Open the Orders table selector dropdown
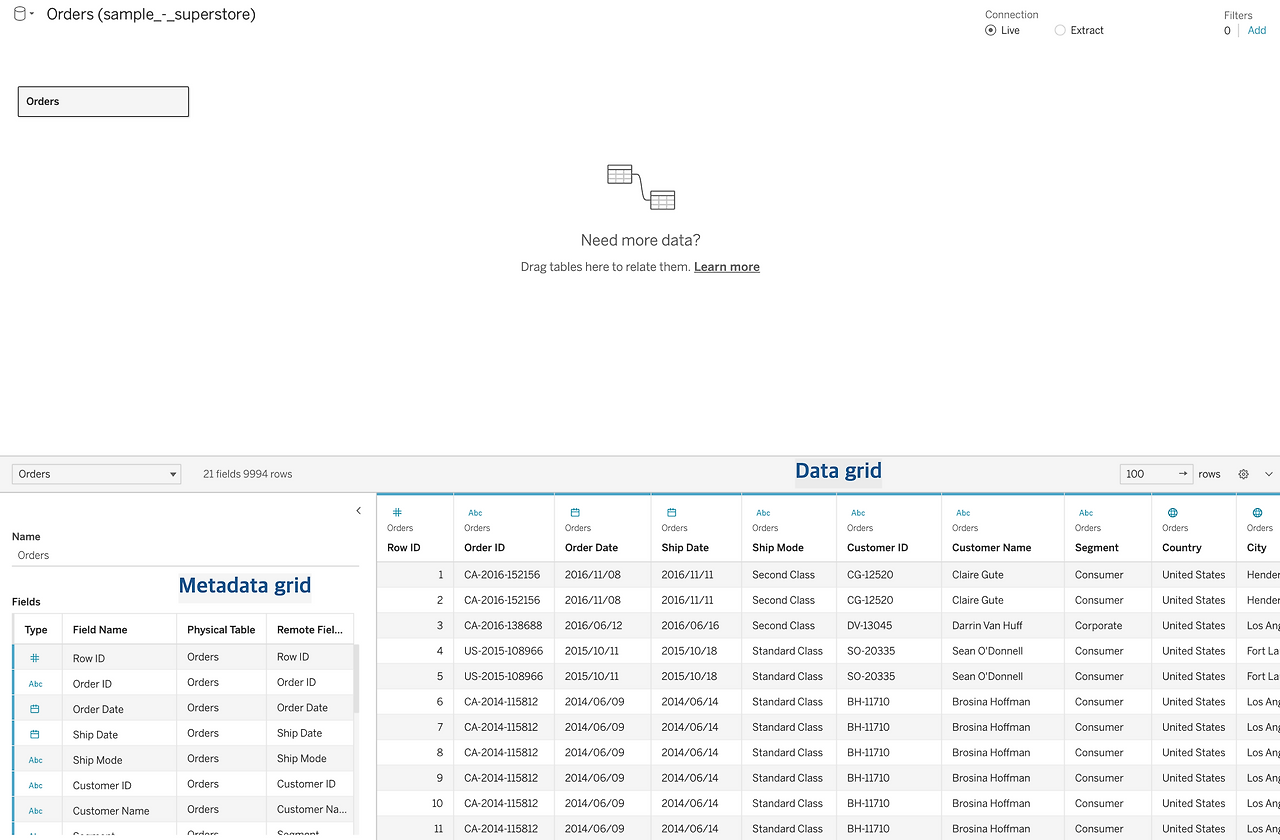Screen dimensions: 1280x840 click(96, 474)
